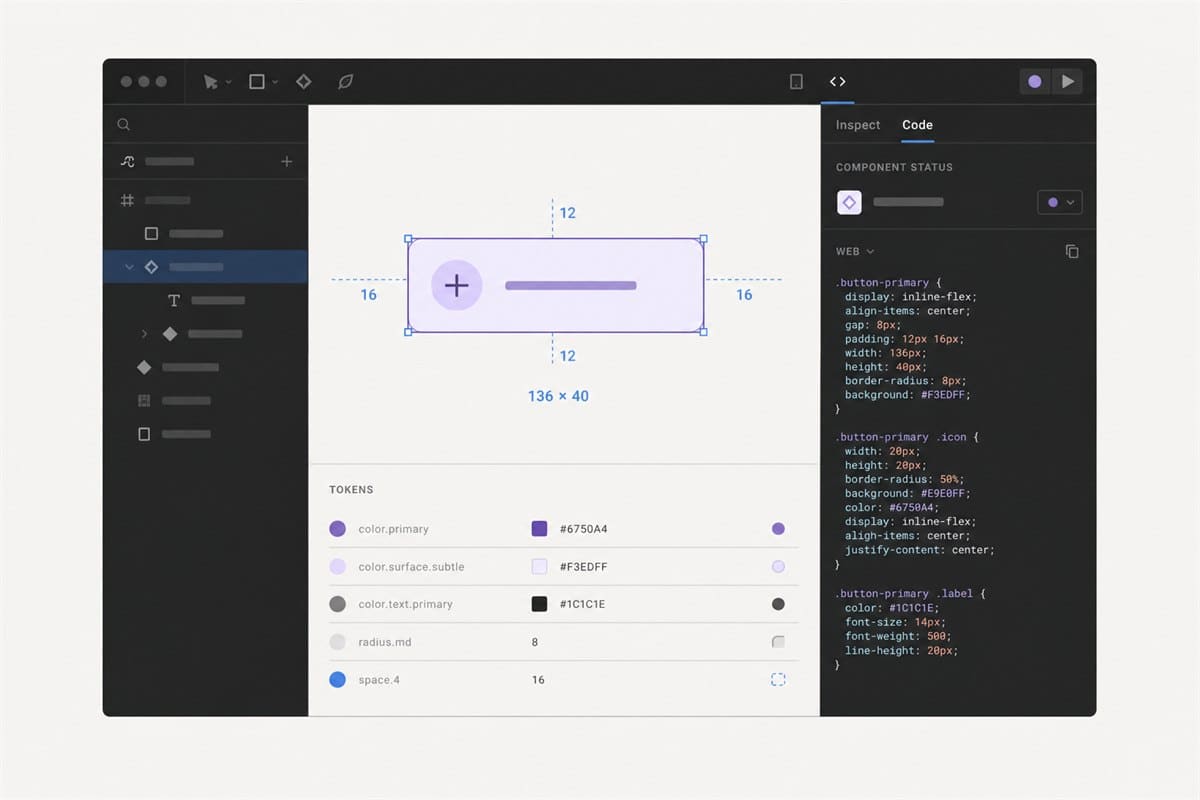Open the device preview icon

pos(796,82)
